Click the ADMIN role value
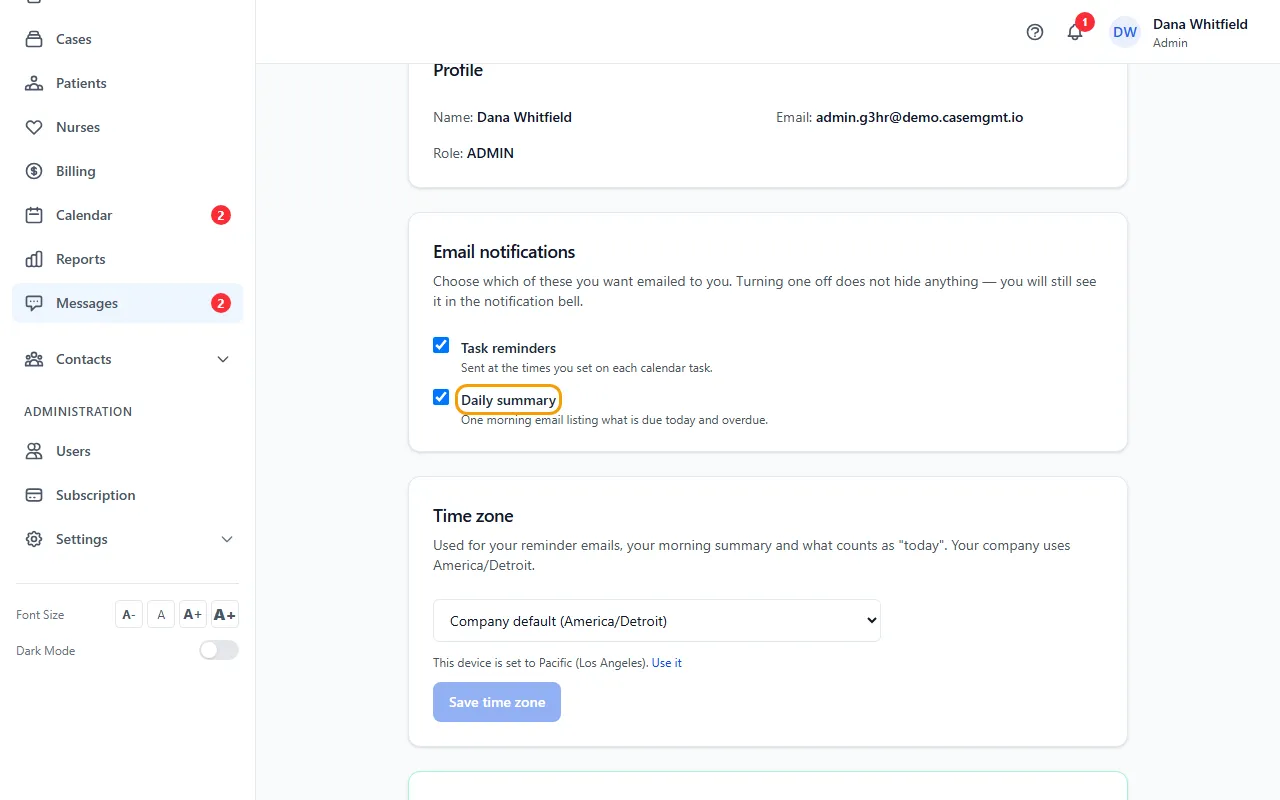 click(490, 153)
